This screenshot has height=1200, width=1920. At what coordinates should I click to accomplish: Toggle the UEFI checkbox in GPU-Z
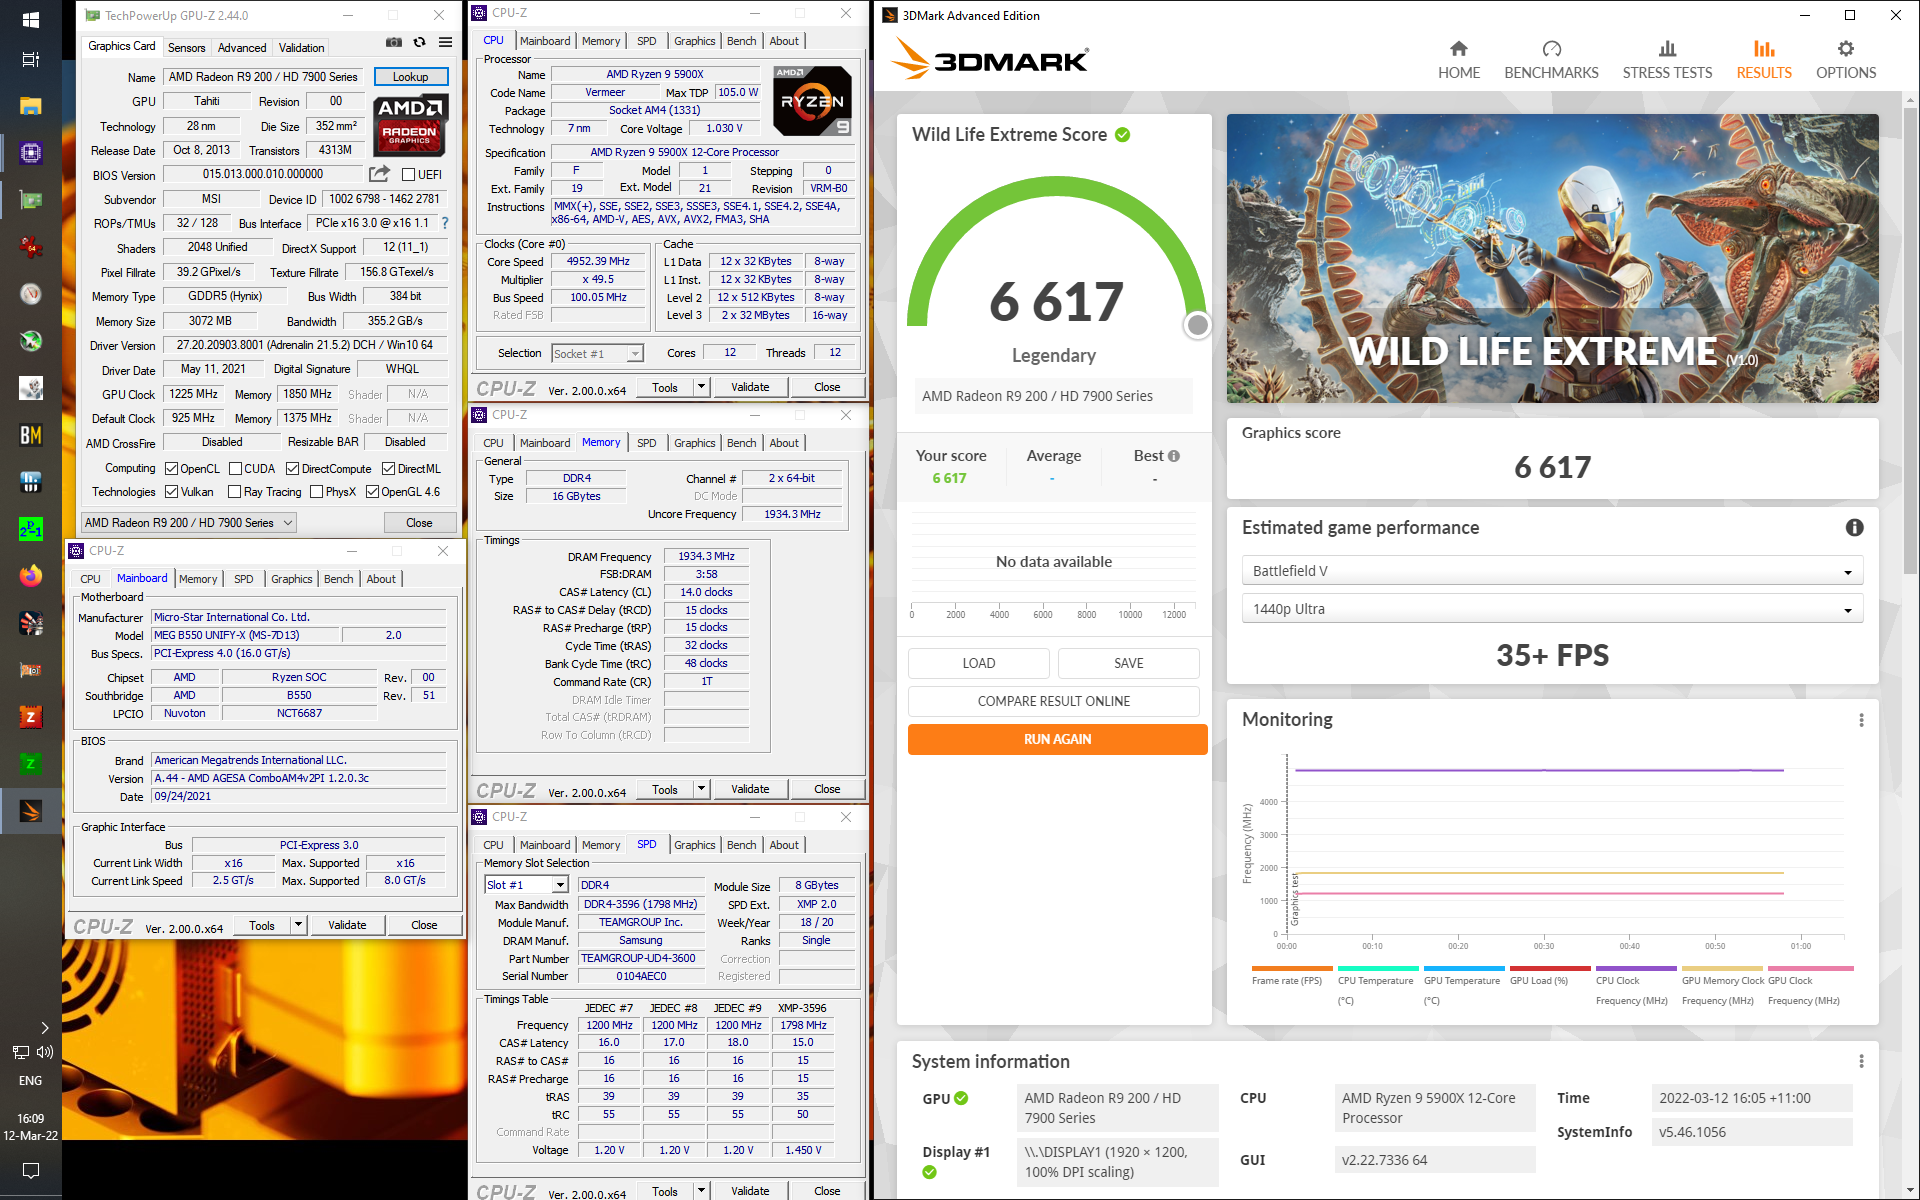pyautogui.click(x=408, y=175)
